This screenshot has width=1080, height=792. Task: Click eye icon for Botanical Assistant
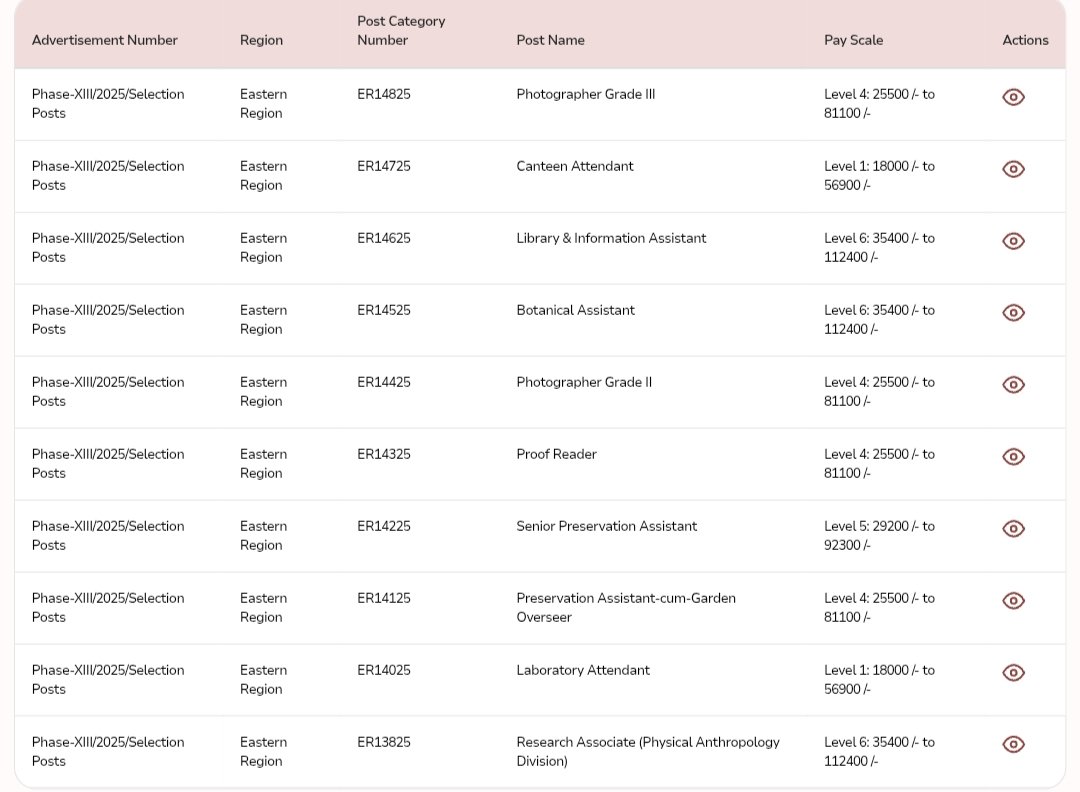(1013, 313)
